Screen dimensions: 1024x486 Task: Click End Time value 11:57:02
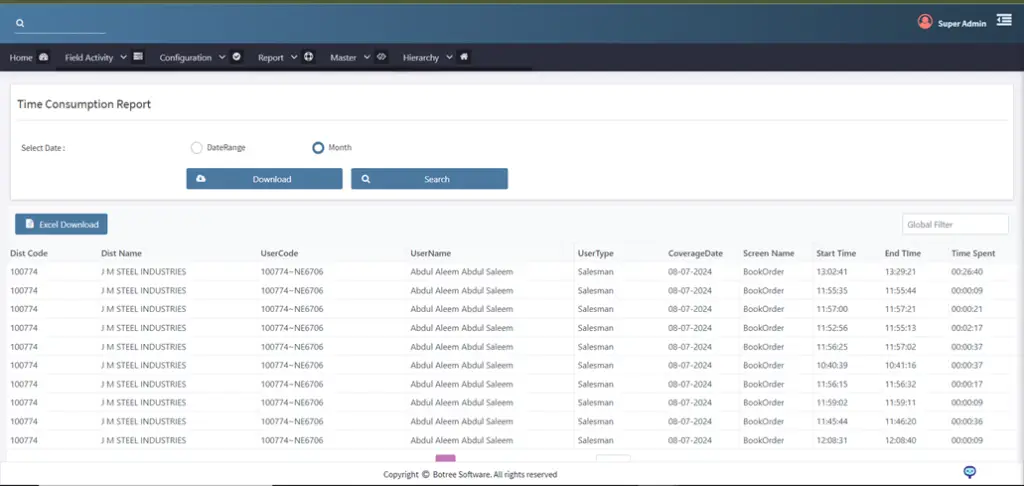(901, 347)
